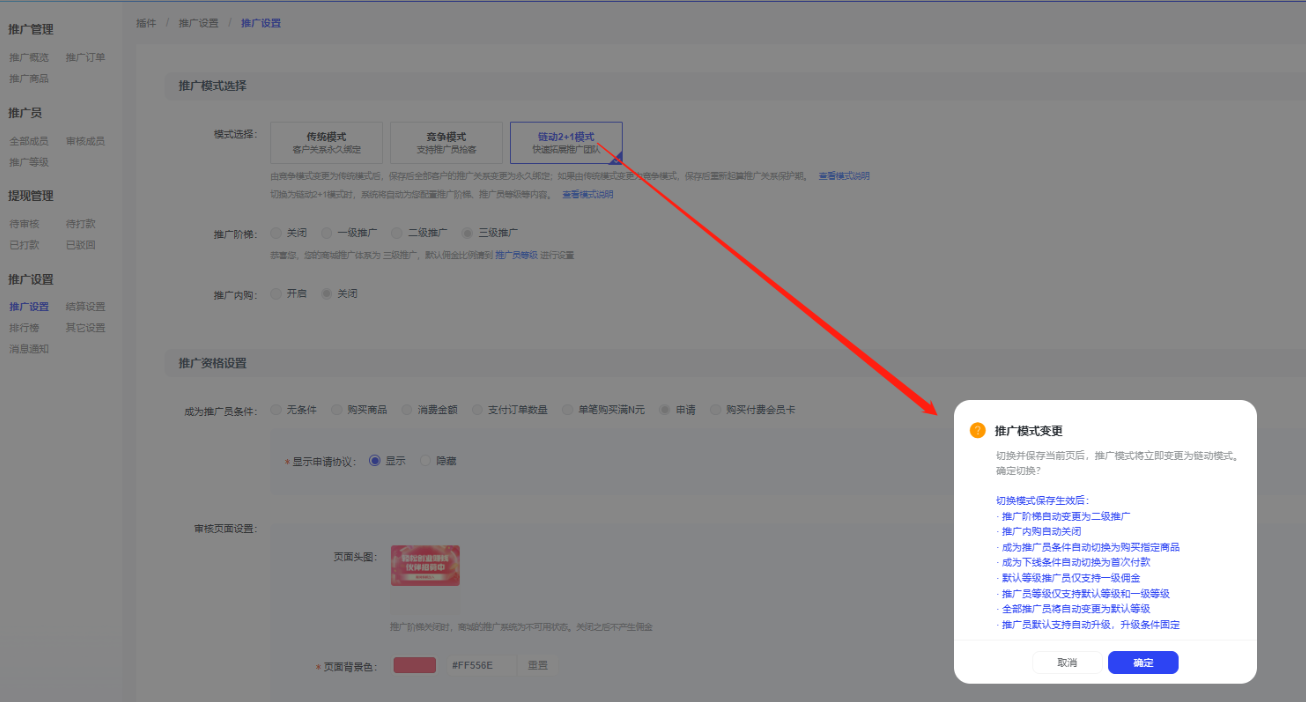1306x702 pixels.
Task: Open the page background color swatch
Action: (x=414, y=666)
